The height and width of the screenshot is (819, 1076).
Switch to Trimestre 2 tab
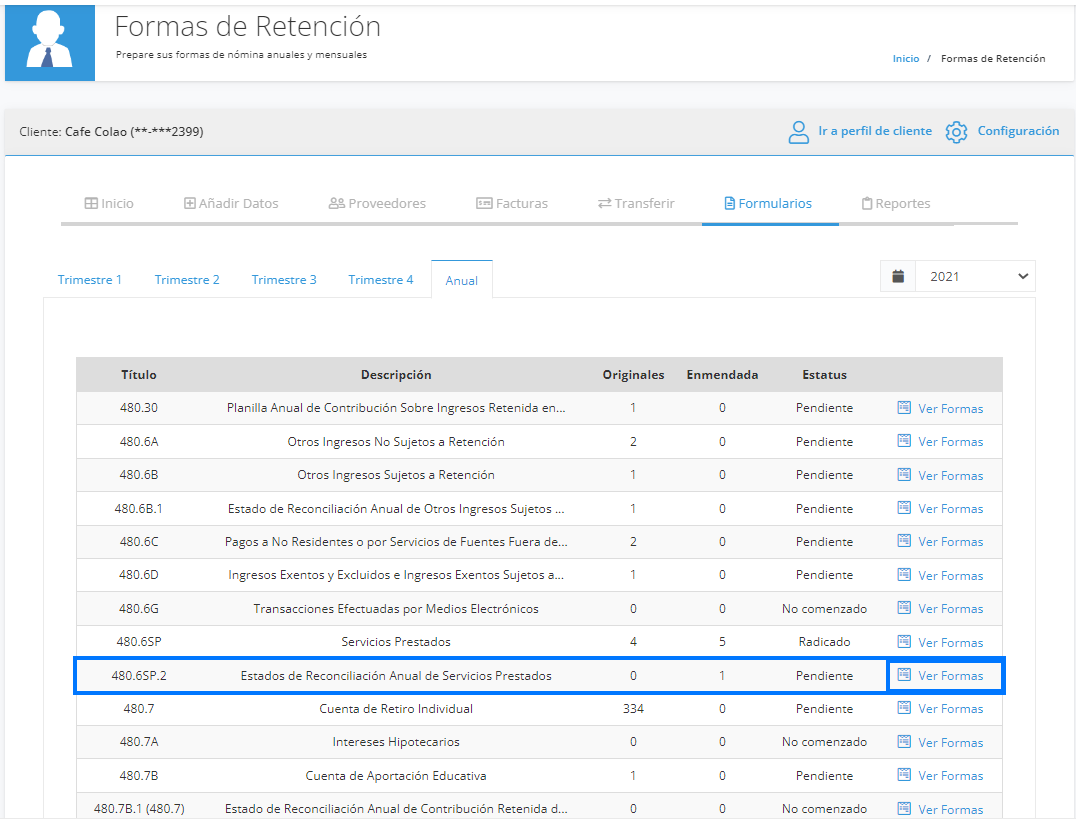click(187, 279)
